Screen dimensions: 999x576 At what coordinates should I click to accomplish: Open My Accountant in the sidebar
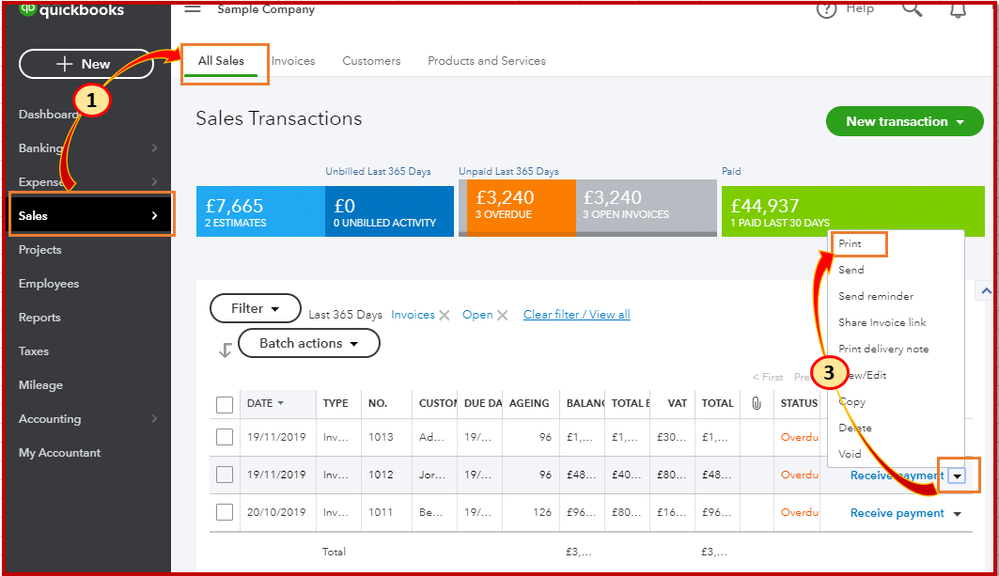(60, 453)
